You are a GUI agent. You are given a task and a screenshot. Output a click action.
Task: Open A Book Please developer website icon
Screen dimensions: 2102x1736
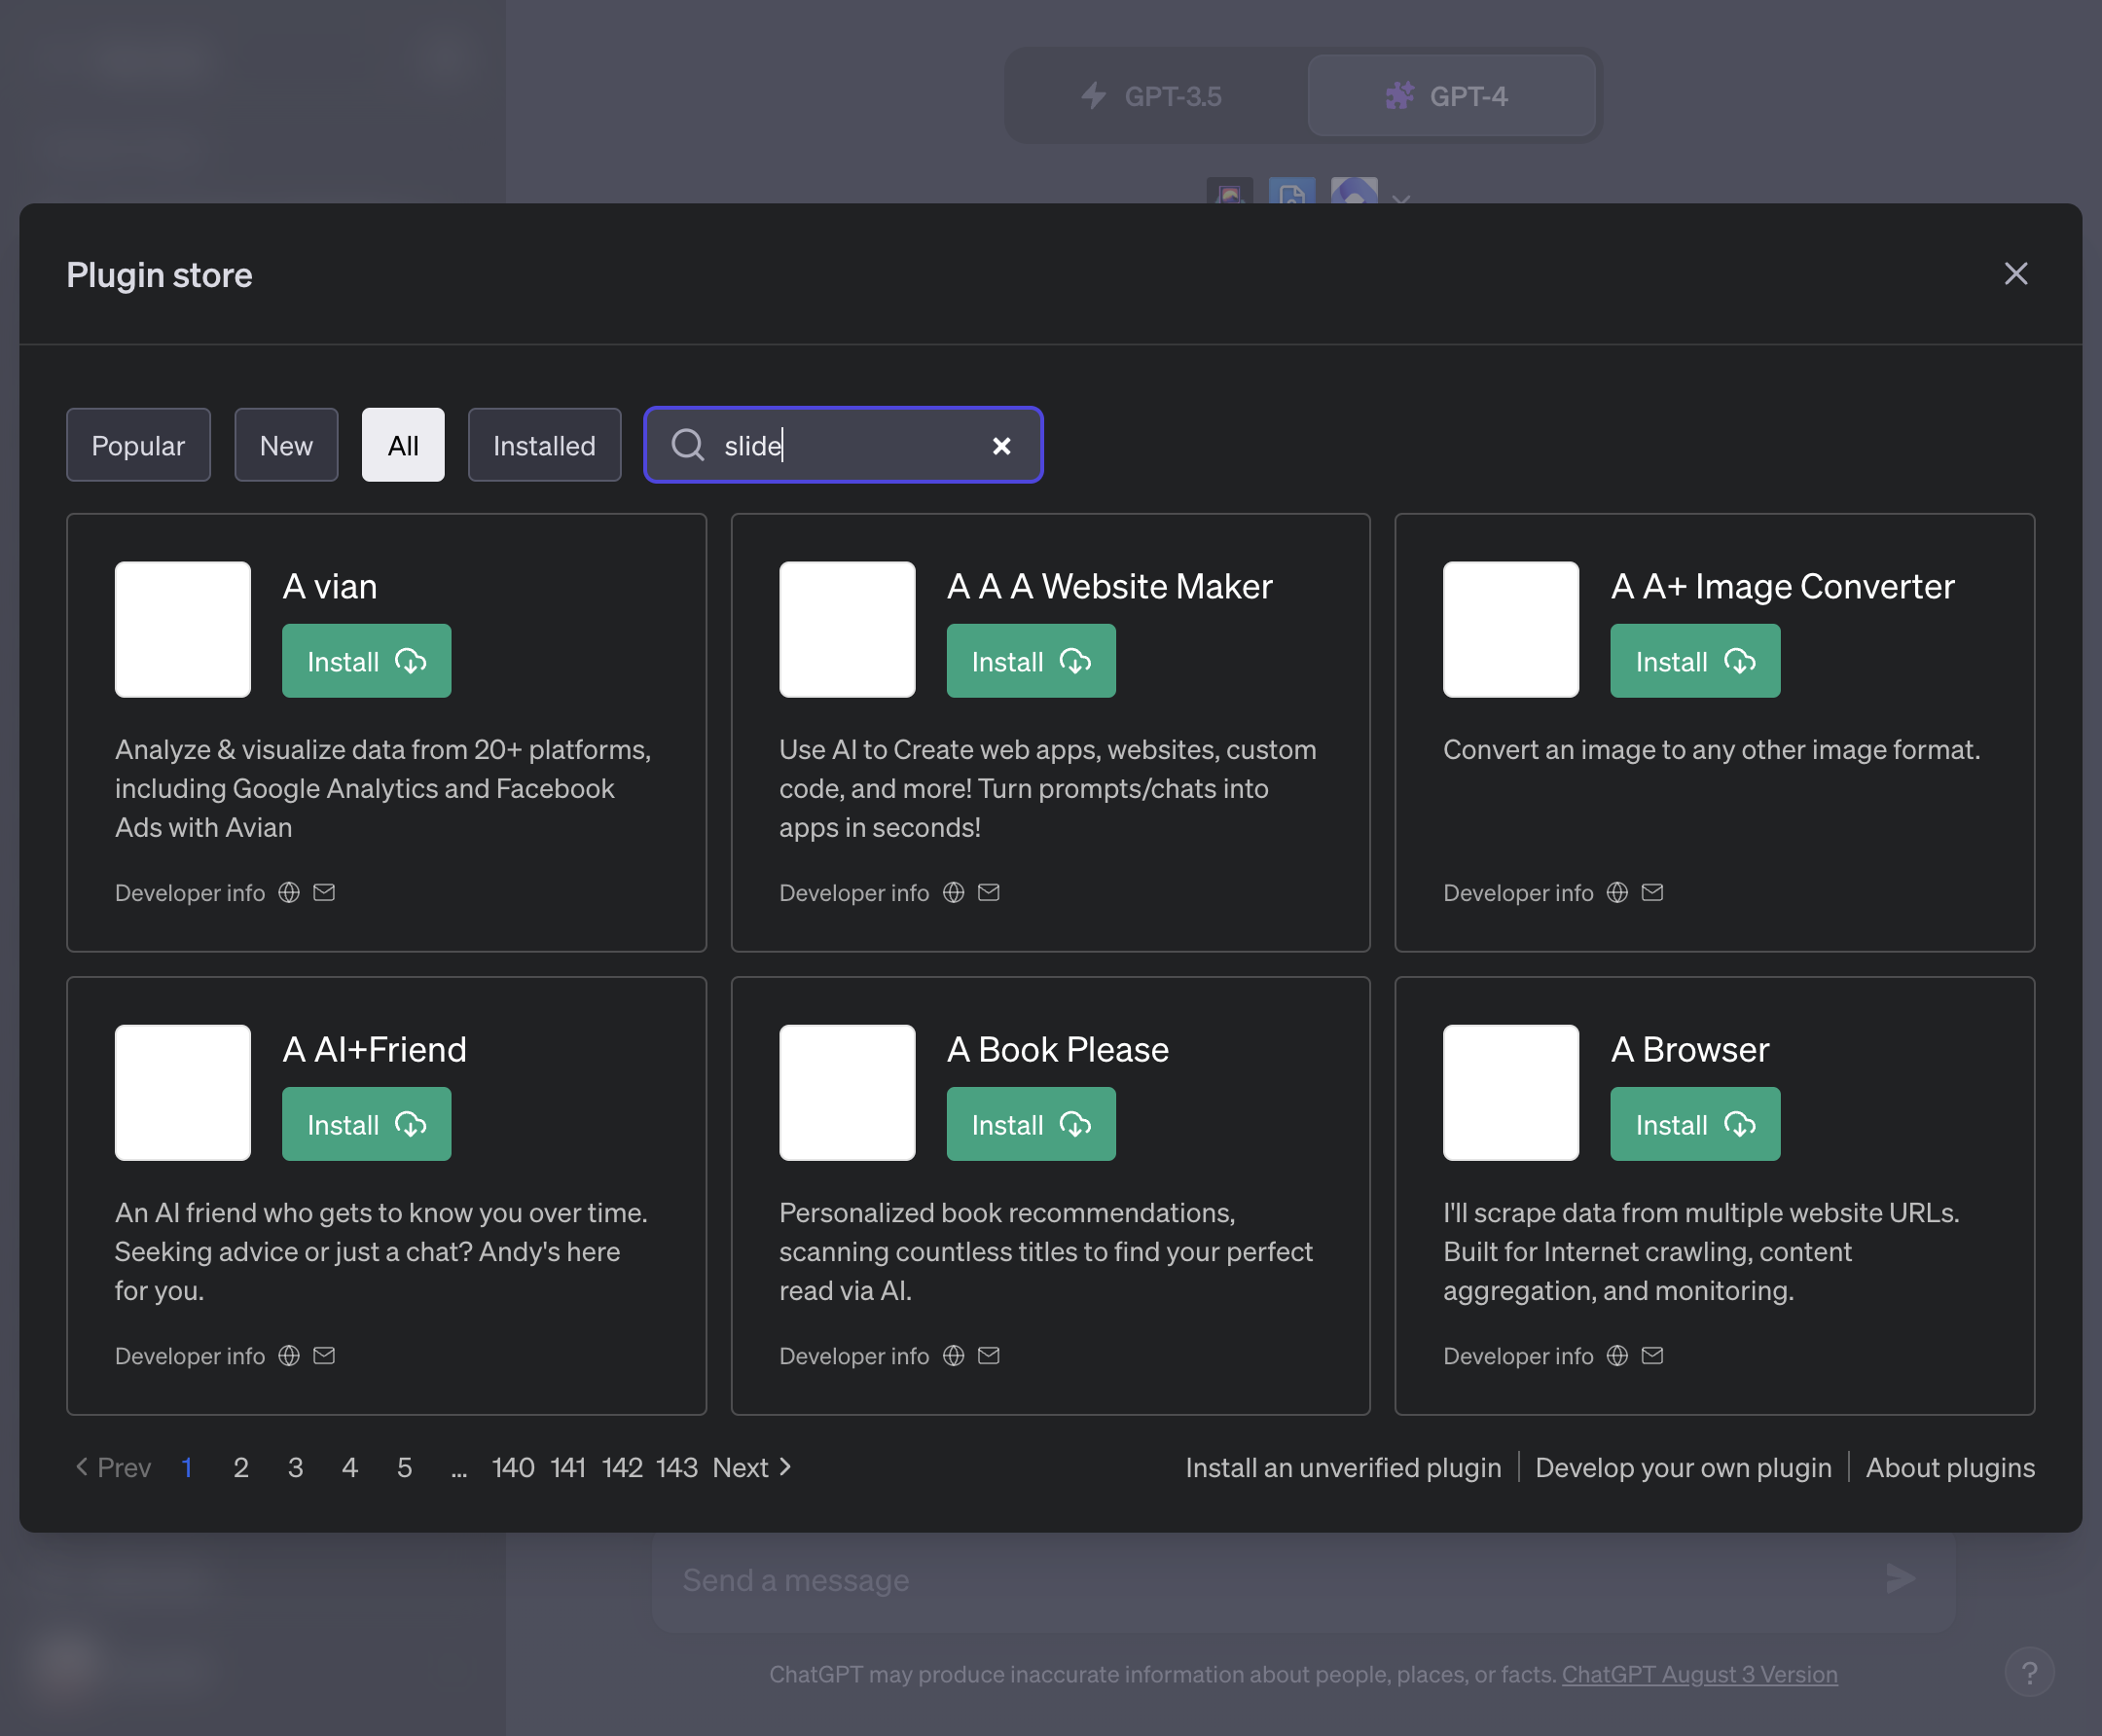tap(953, 1355)
